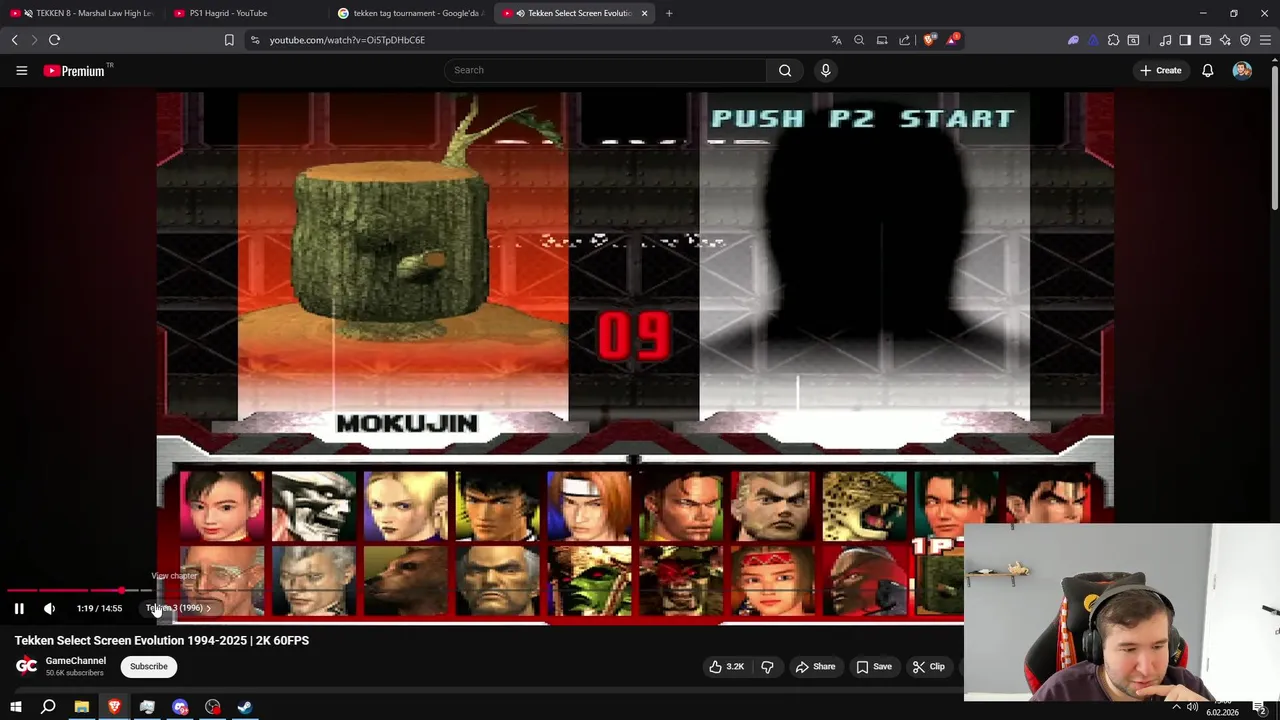Open Brave VPN shield icon
The height and width of the screenshot is (720, 1280).
point(1245,40)
